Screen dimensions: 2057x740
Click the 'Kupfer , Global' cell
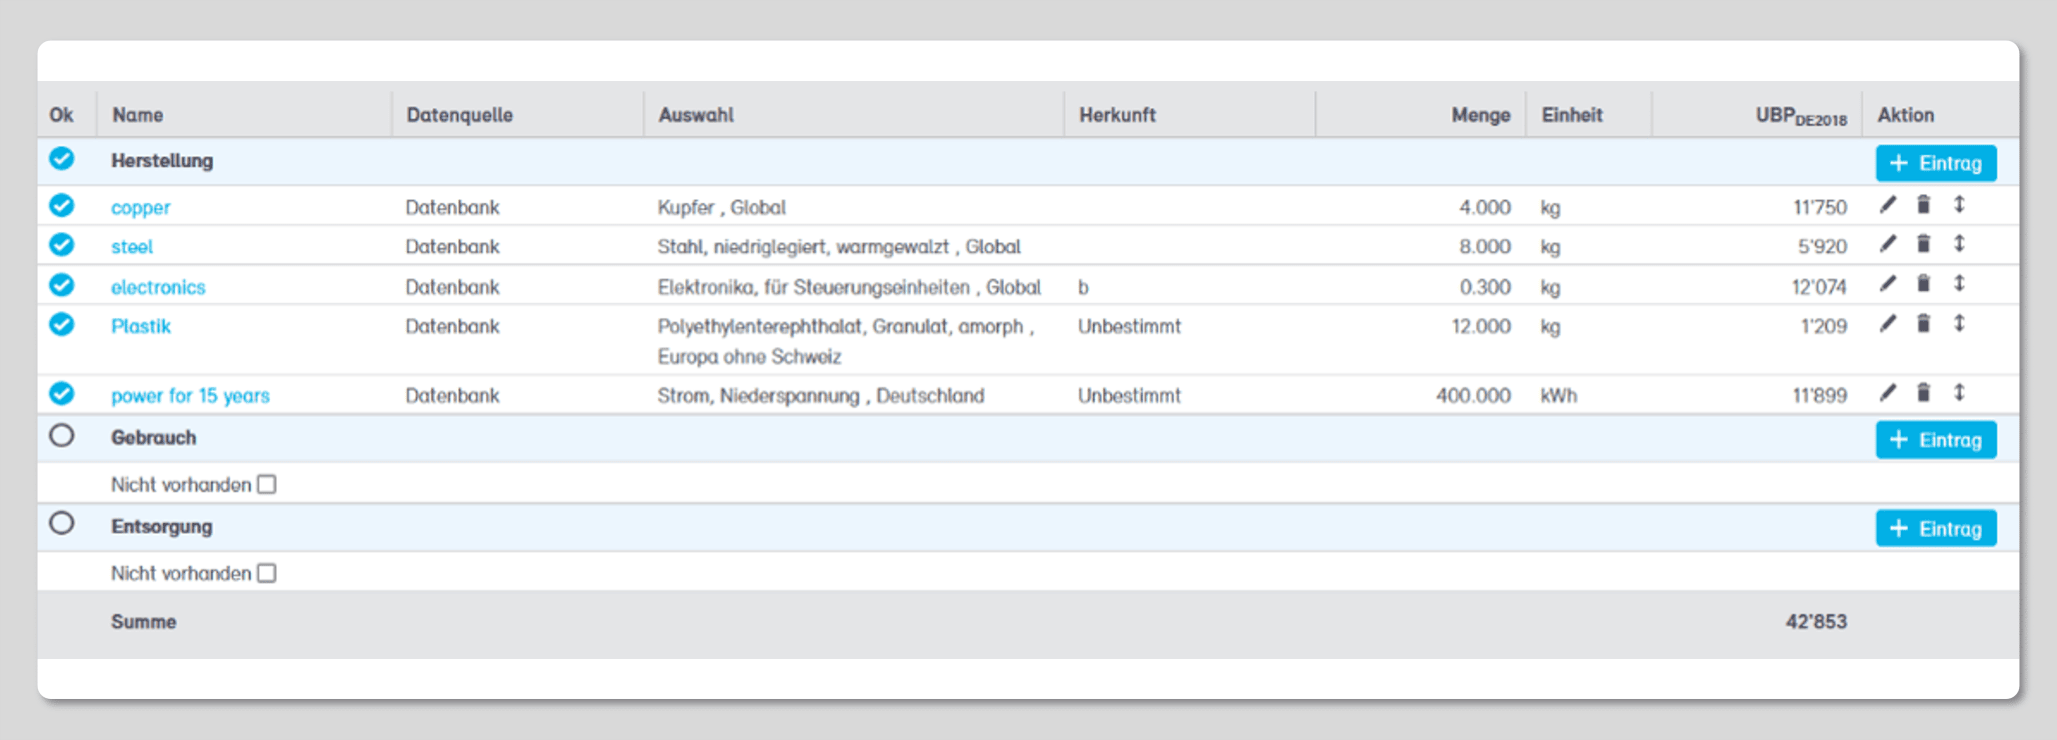click(x=722, y=208)
